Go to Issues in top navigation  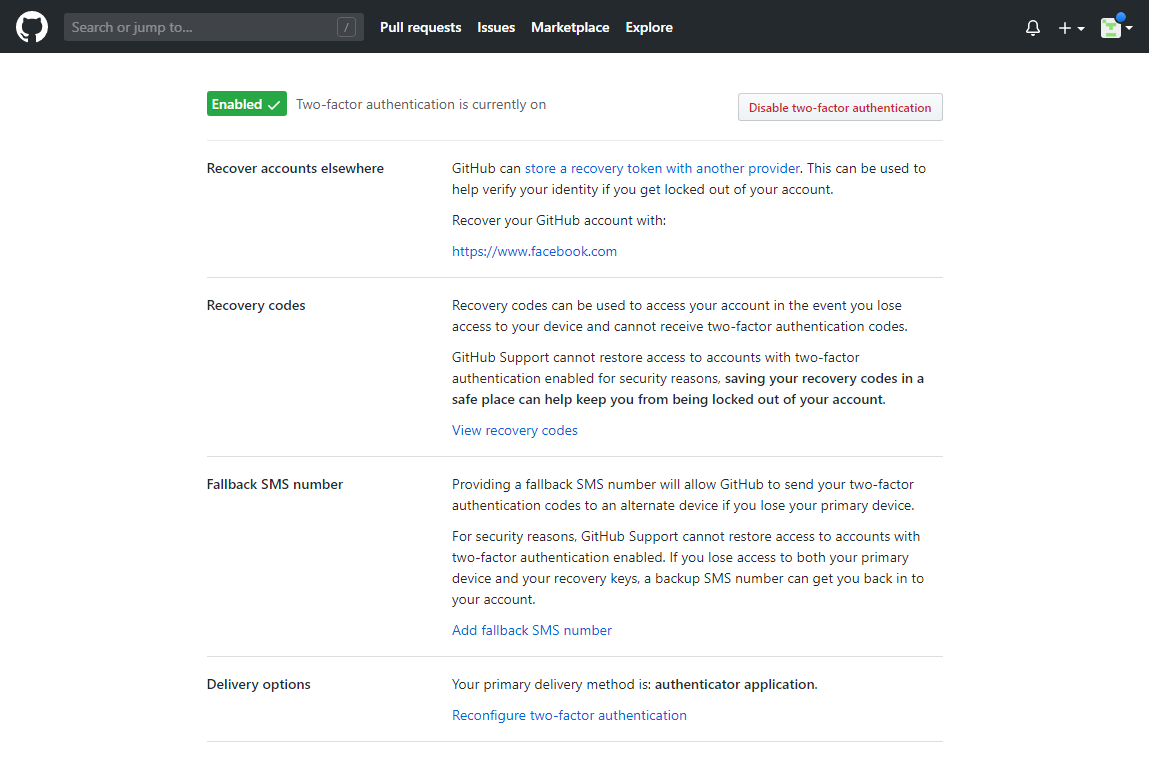[x=496, y=27]
